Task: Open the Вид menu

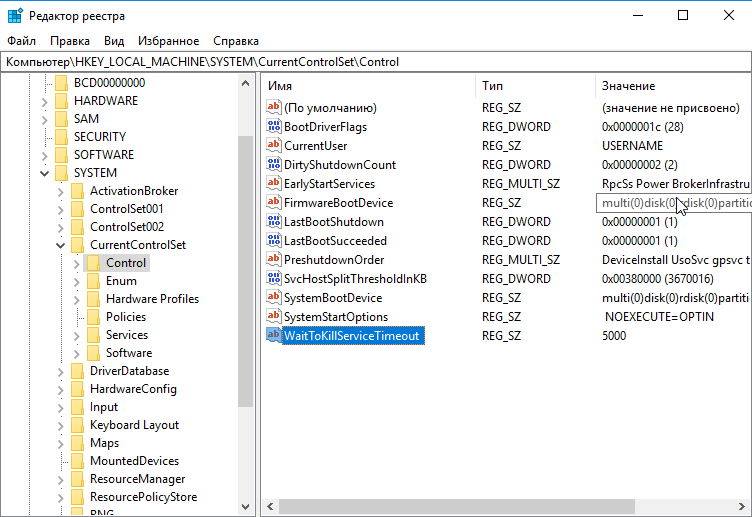Action: pos(114,41)
